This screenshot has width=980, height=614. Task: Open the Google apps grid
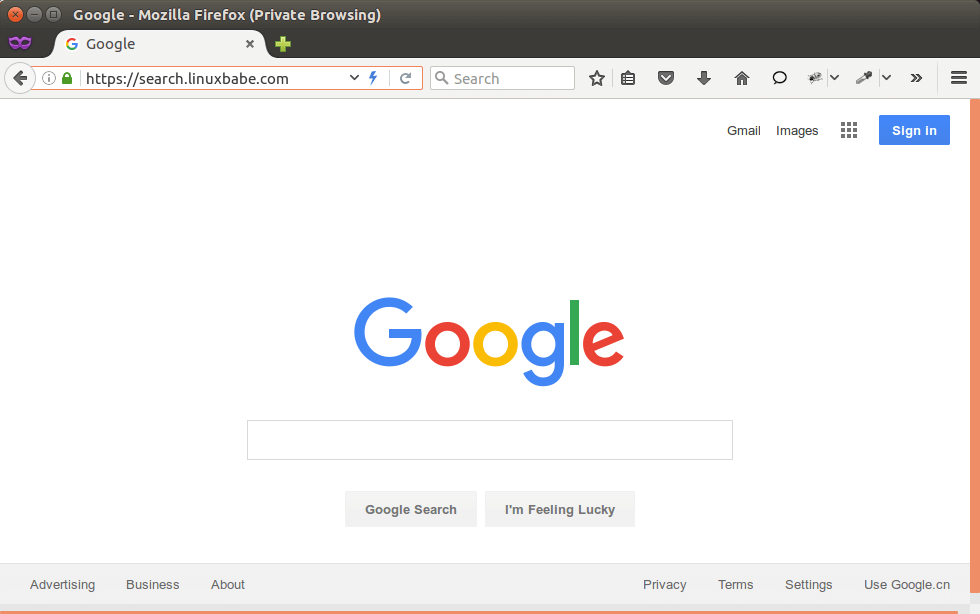click(x=849, y=130)
